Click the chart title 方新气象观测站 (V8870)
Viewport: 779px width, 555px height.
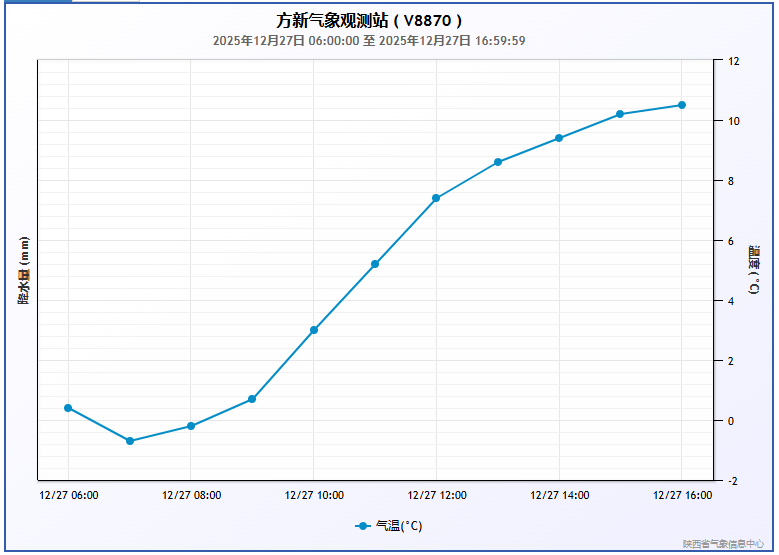(369, 20)
